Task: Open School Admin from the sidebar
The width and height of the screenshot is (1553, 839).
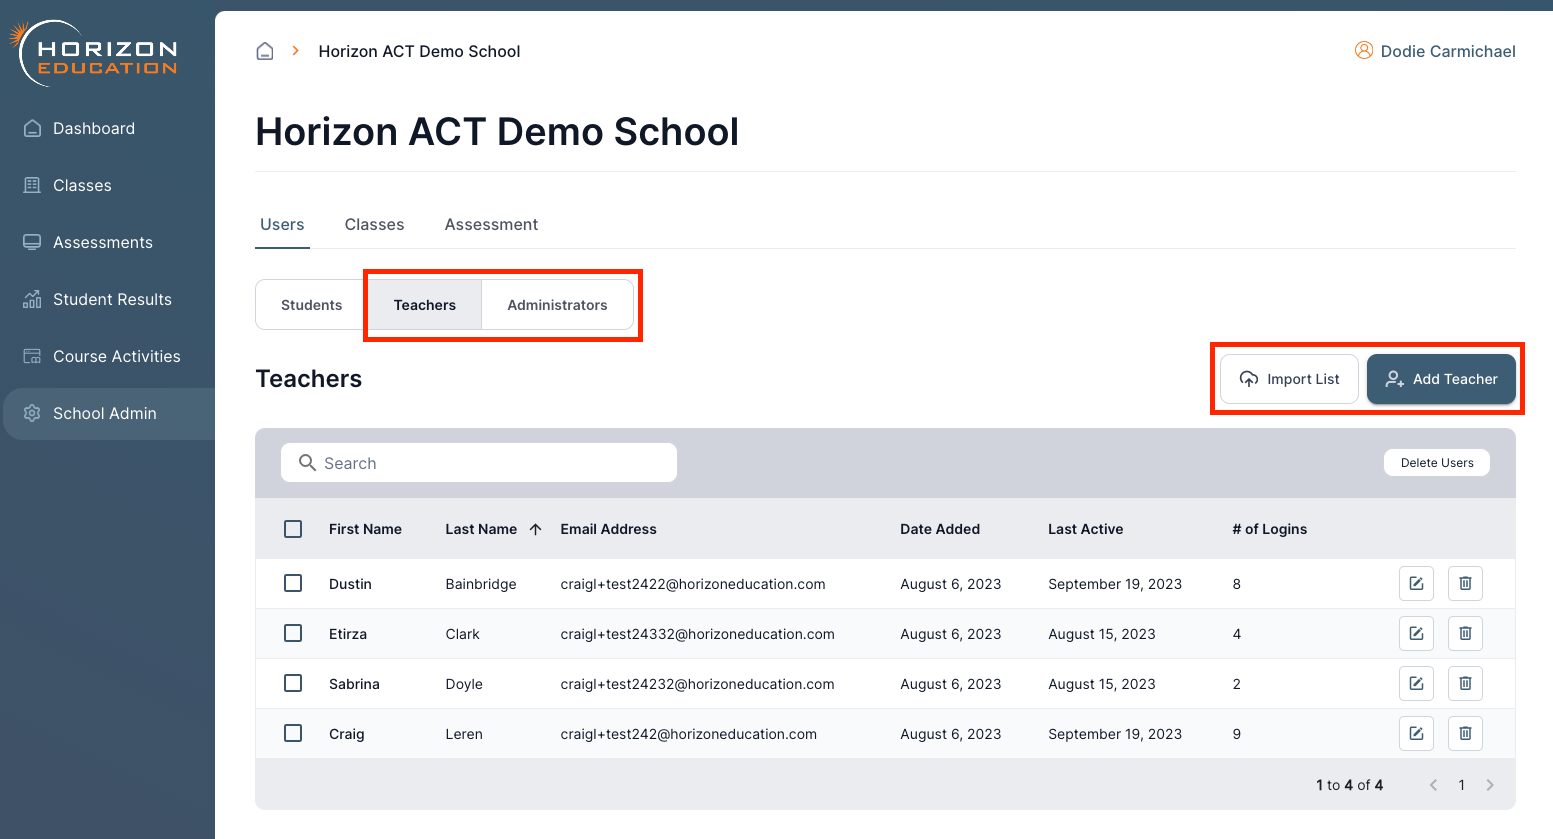Action: [105, 413]
